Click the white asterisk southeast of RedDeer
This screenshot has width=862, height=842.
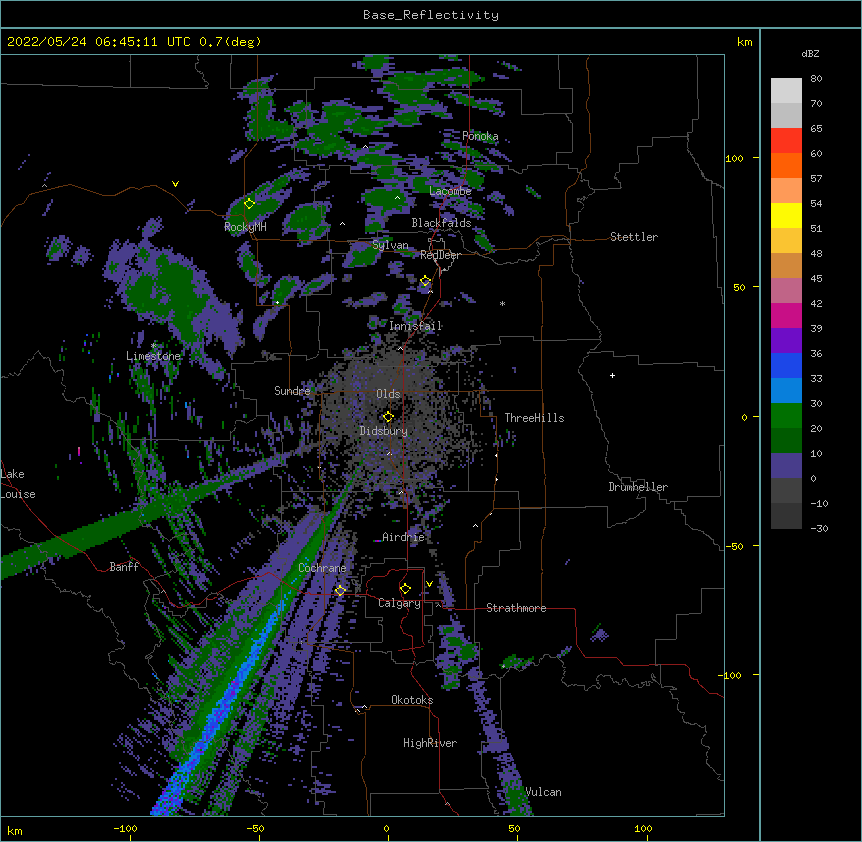click(x=502, y=303)
